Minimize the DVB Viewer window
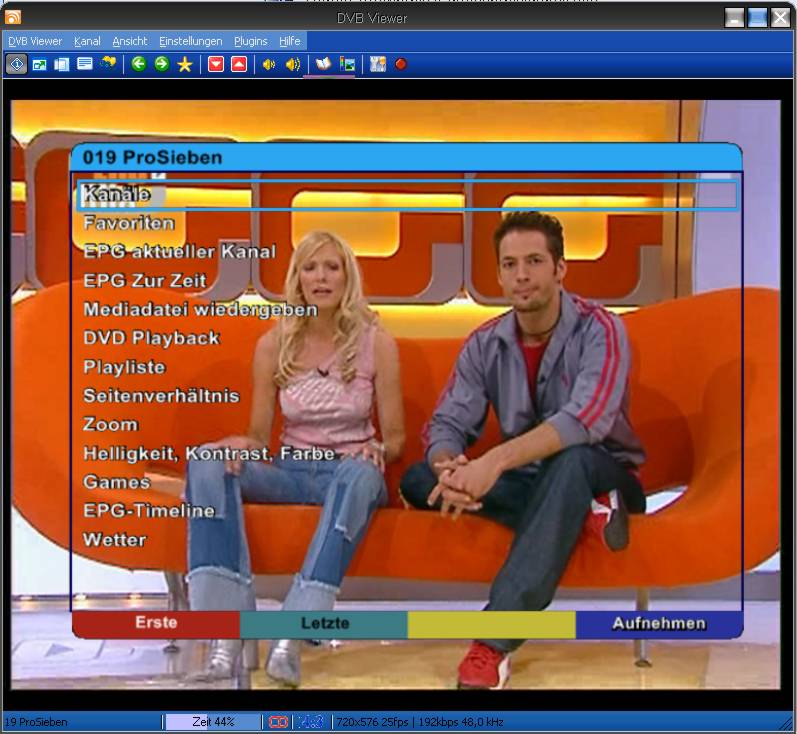The width and height of the screenshot is (797, 734). tap(734, 18)
